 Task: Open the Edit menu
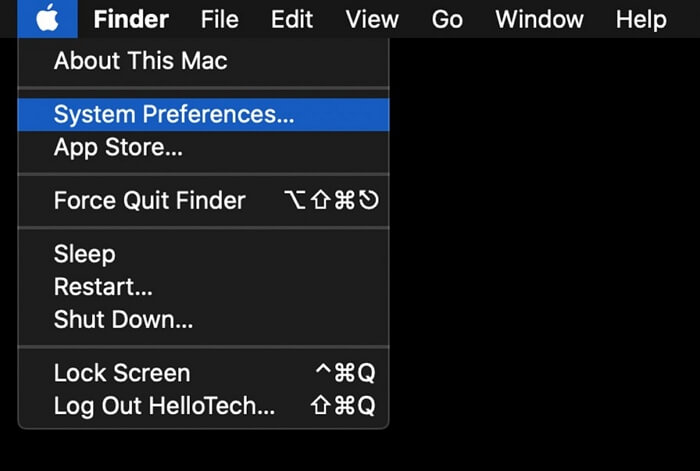tap(292, 19)
